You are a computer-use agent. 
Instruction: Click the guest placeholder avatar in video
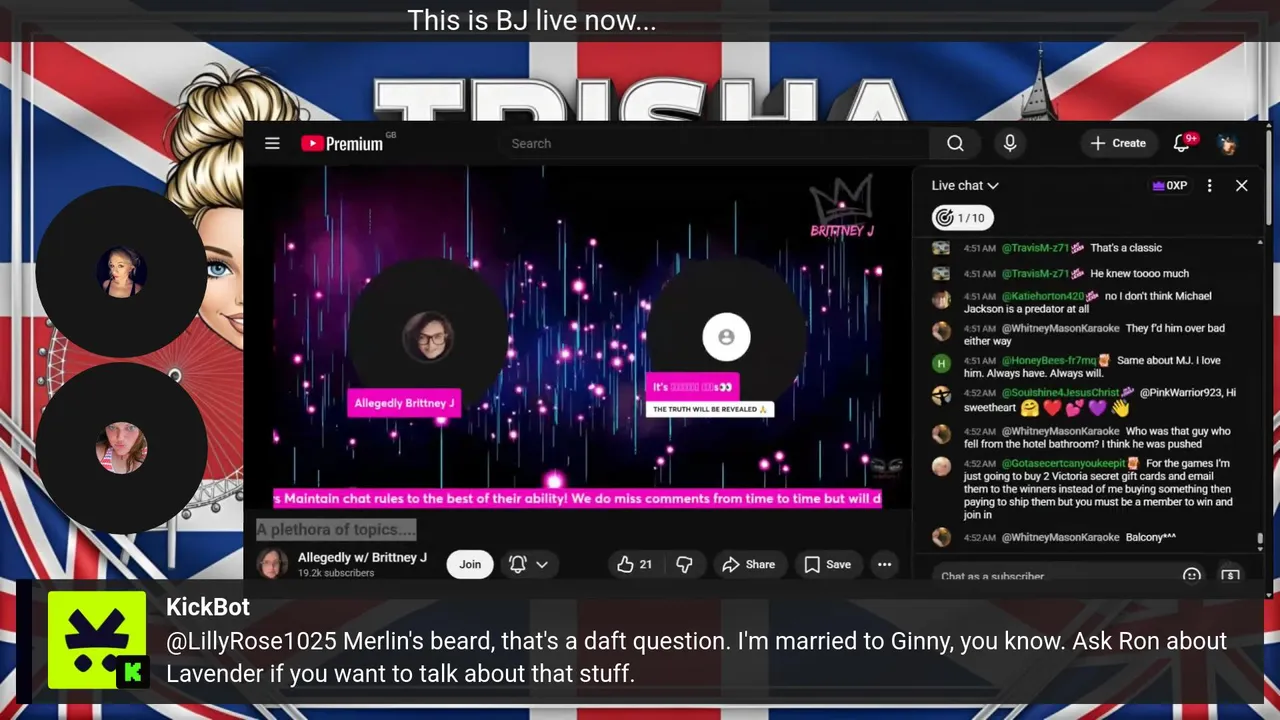coord(726,337)
